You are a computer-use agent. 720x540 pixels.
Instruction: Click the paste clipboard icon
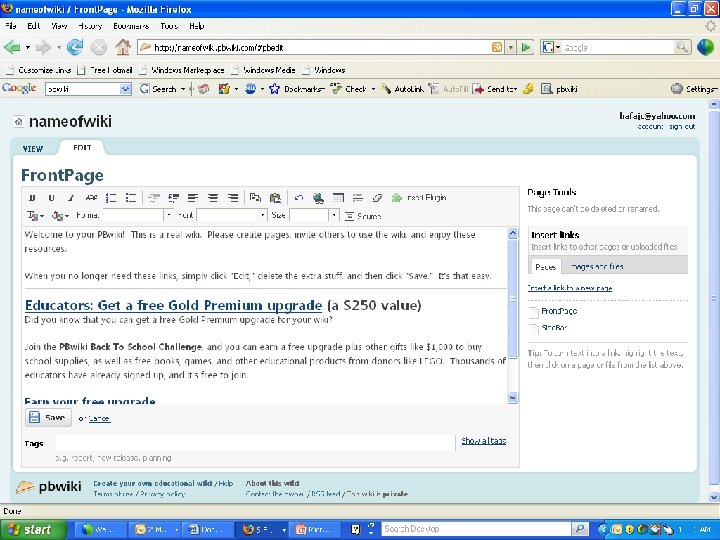[275, 198]
